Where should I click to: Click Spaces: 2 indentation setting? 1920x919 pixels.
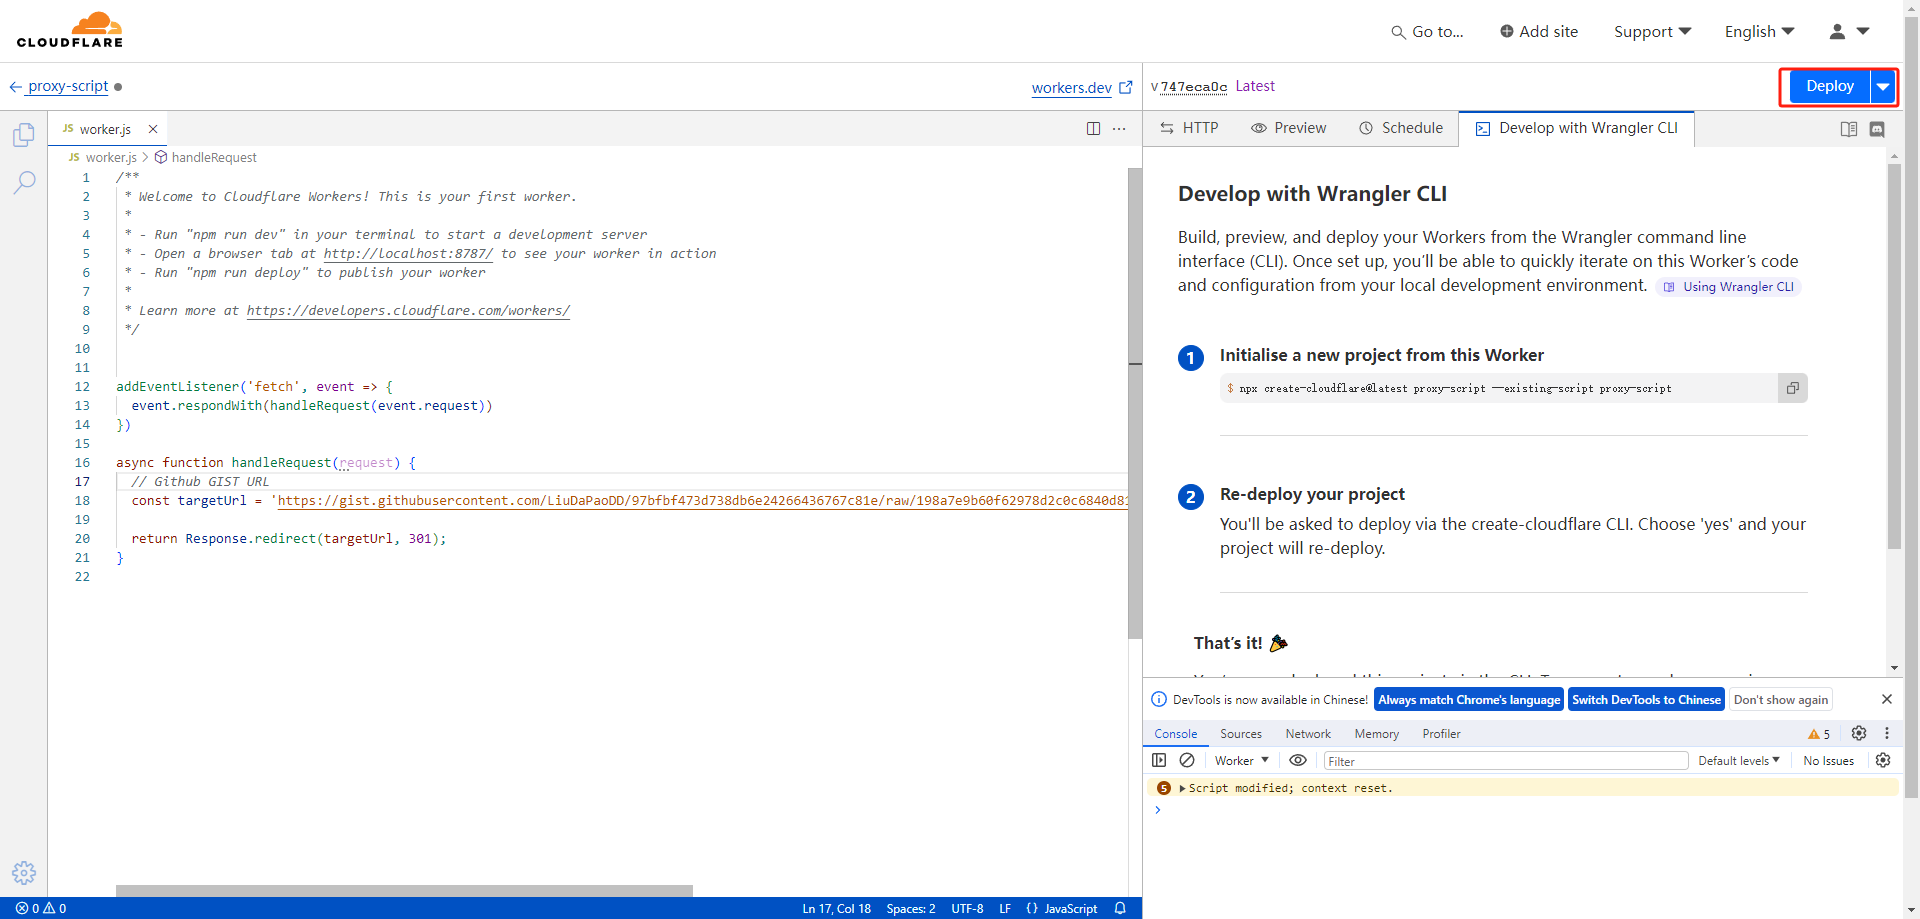tap(911, 908)
